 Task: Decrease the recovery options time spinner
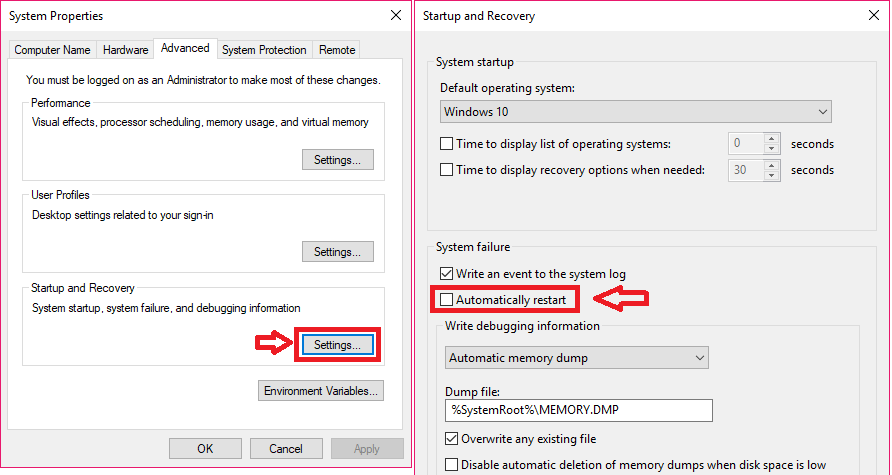coord(771,175)
